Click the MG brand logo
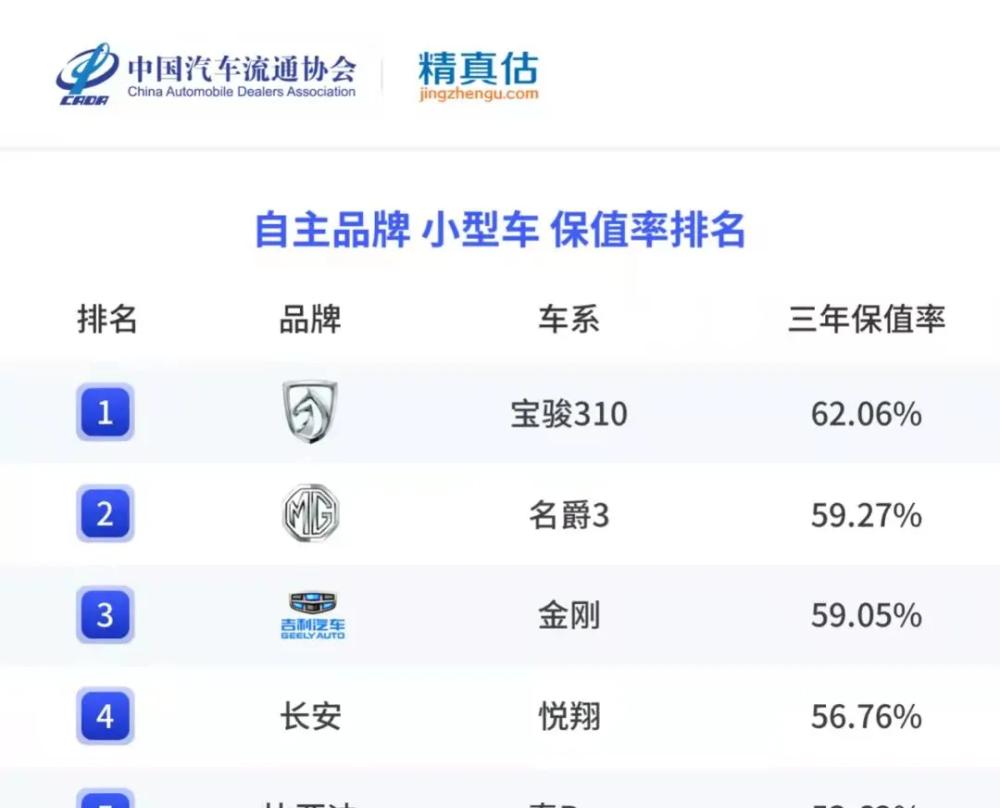Image resolution: width=1000 pixels, height=808 pixels. click(x=311, y=513)
